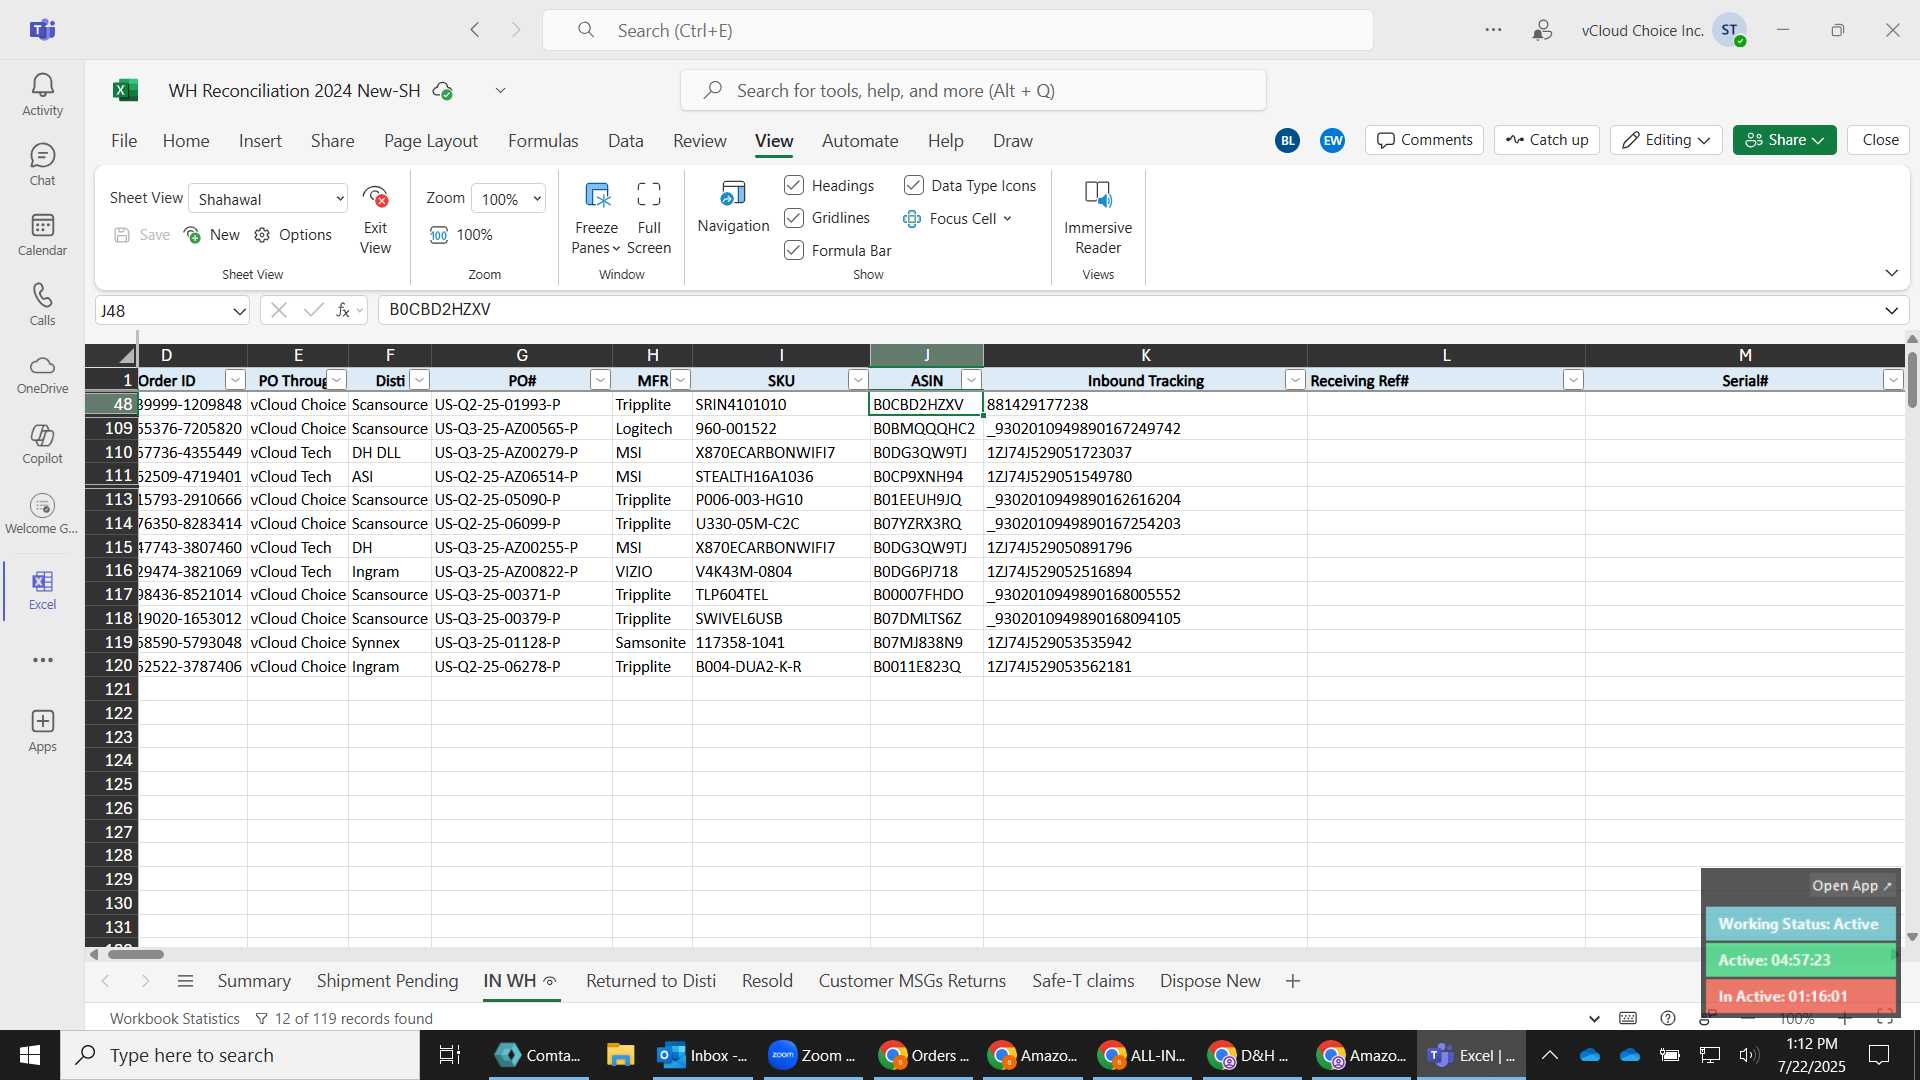The image size is (1920, 1080).
Task: Click the three-dot more apps icon in sidebar
Action: [x=42, y=660]
